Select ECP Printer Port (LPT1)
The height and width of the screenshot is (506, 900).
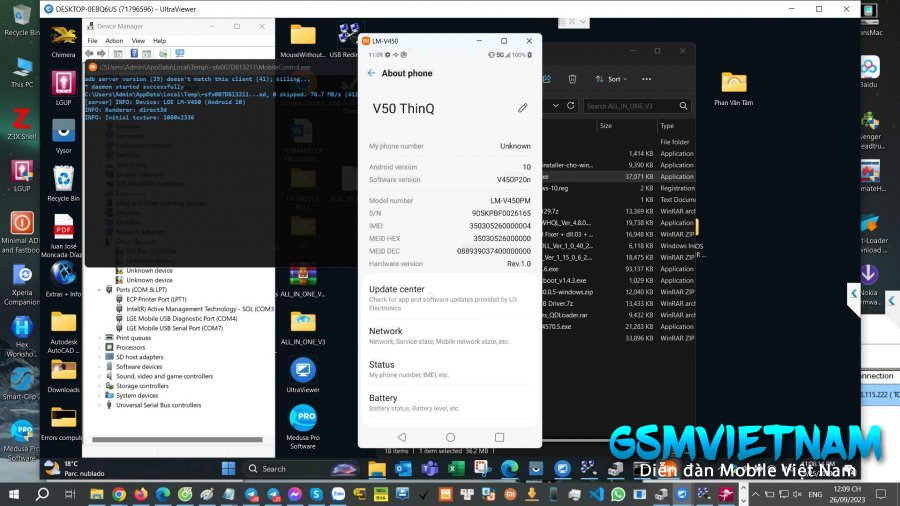point(156,299)
